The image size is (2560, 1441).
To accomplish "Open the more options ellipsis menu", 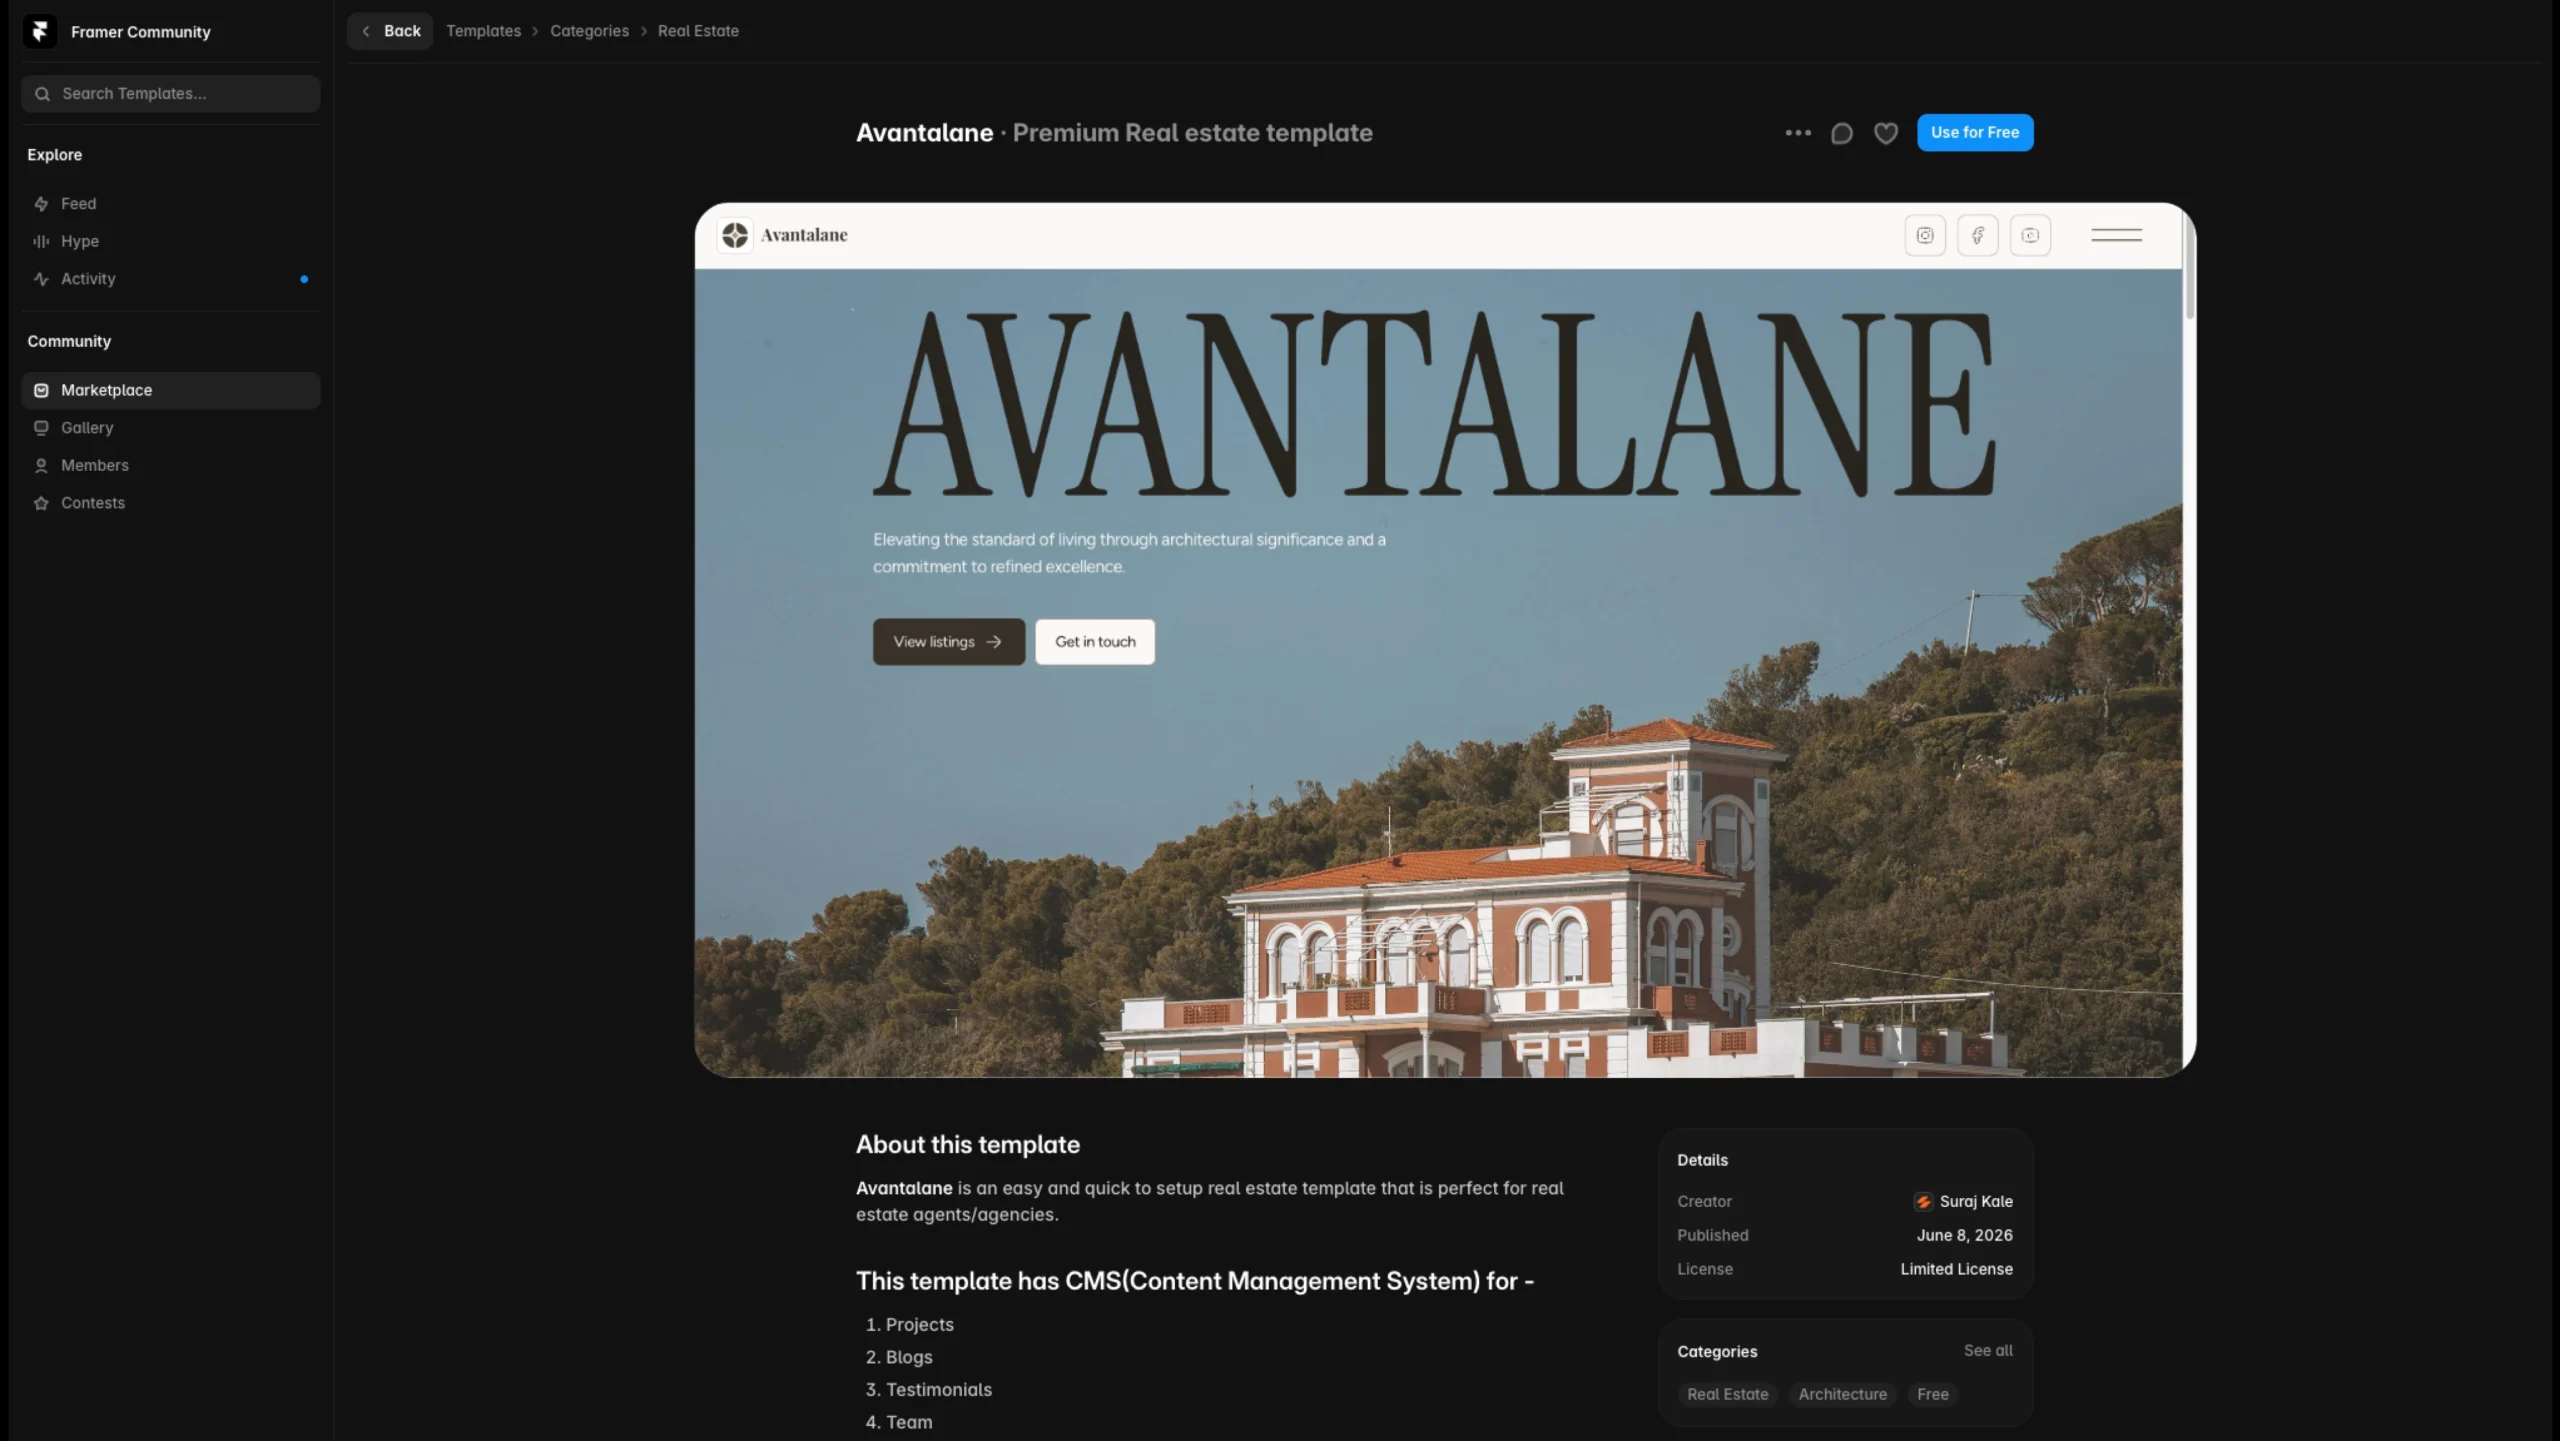I will click(x=1798, y=133).
